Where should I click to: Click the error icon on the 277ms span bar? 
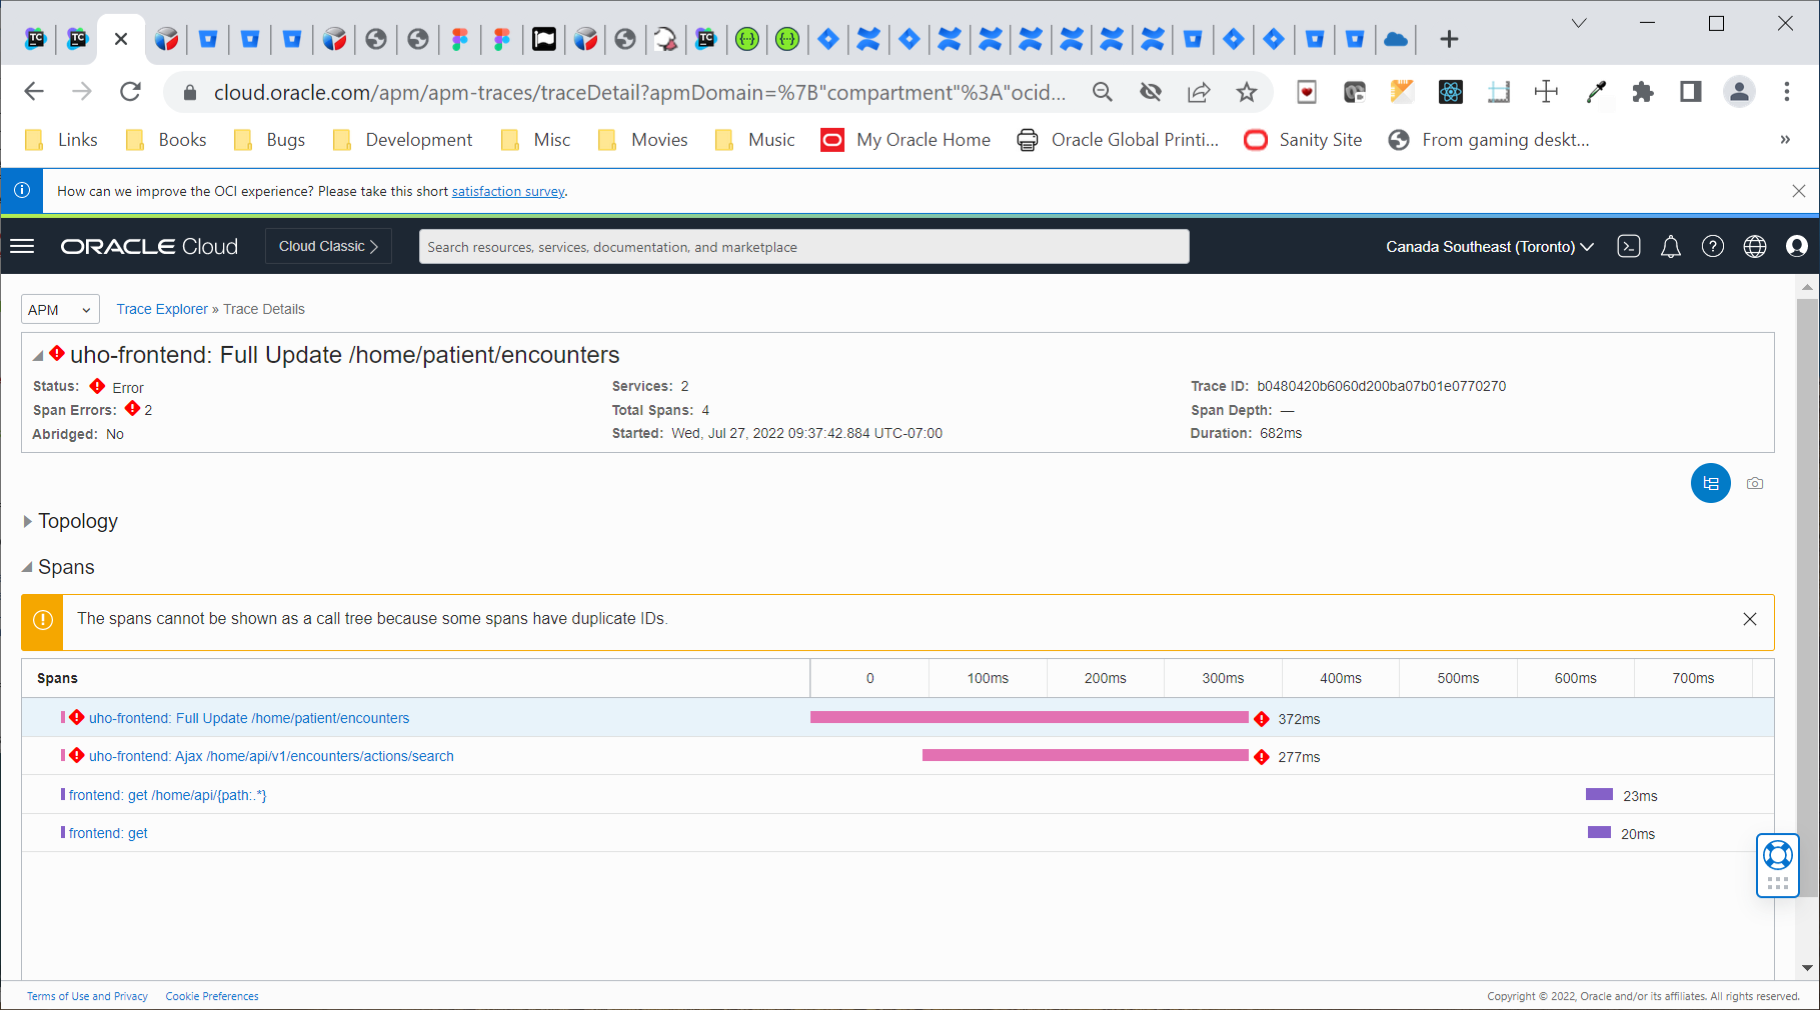click(1261, 757)
